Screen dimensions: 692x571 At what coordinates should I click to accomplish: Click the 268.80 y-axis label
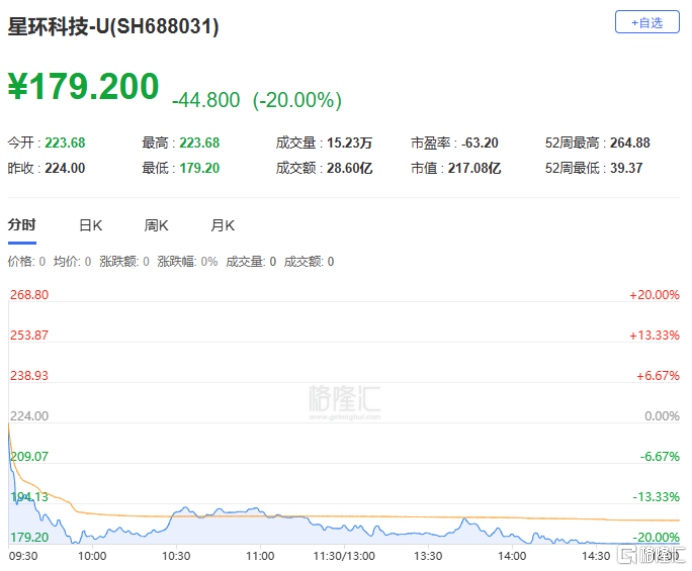click(x=29, y=295)
